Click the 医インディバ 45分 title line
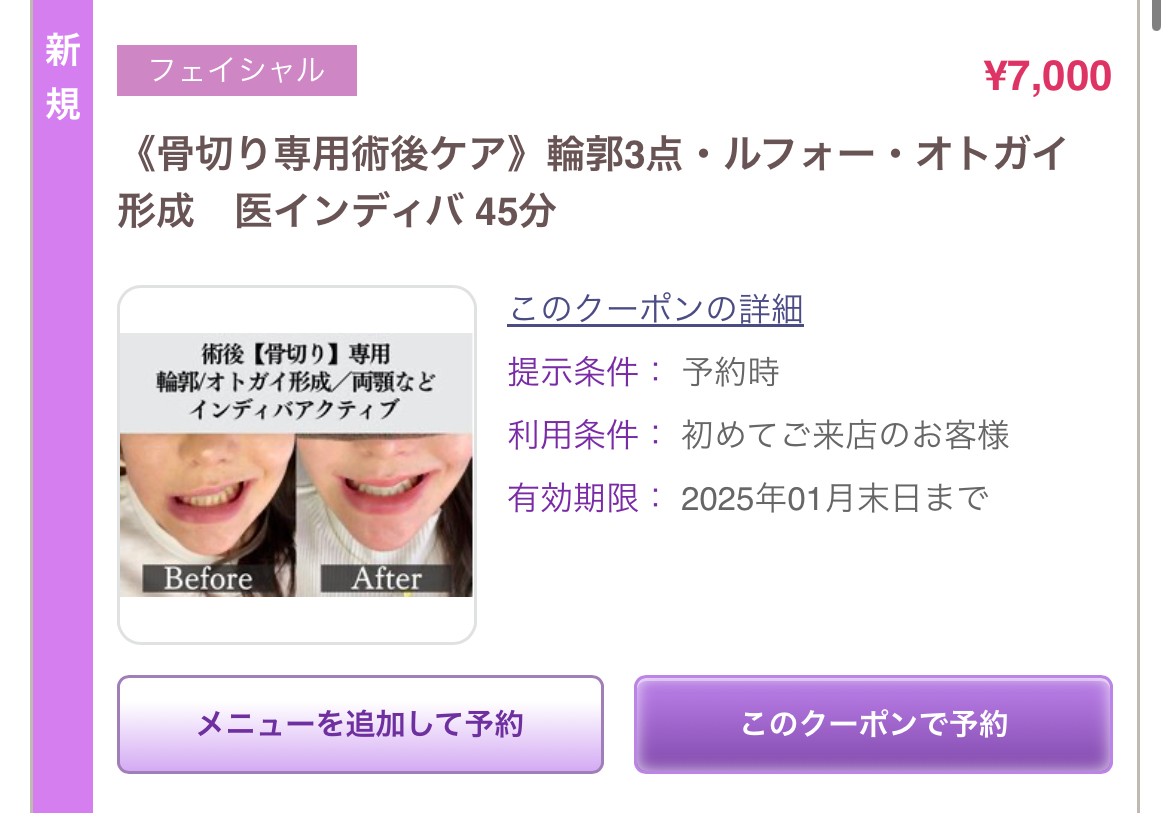The image size is (1170, 813). 395,210
